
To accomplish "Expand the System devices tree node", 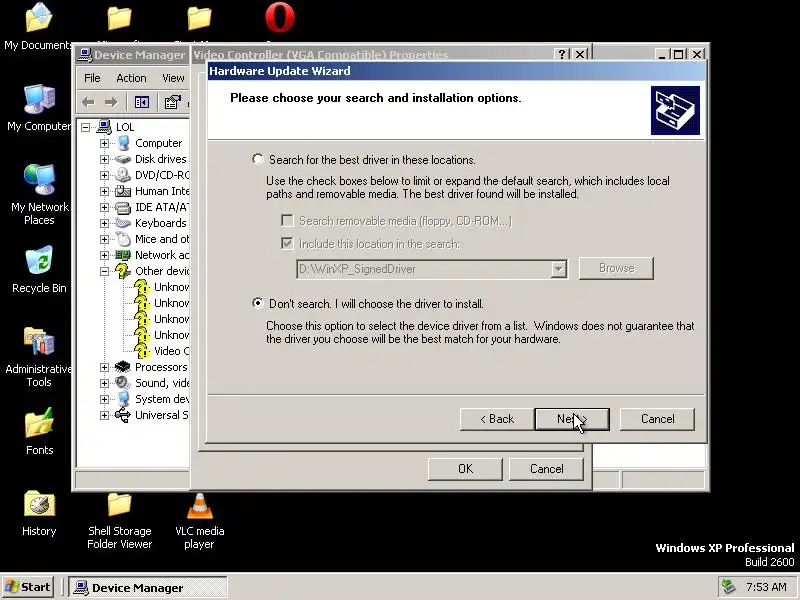I will 104,399.
